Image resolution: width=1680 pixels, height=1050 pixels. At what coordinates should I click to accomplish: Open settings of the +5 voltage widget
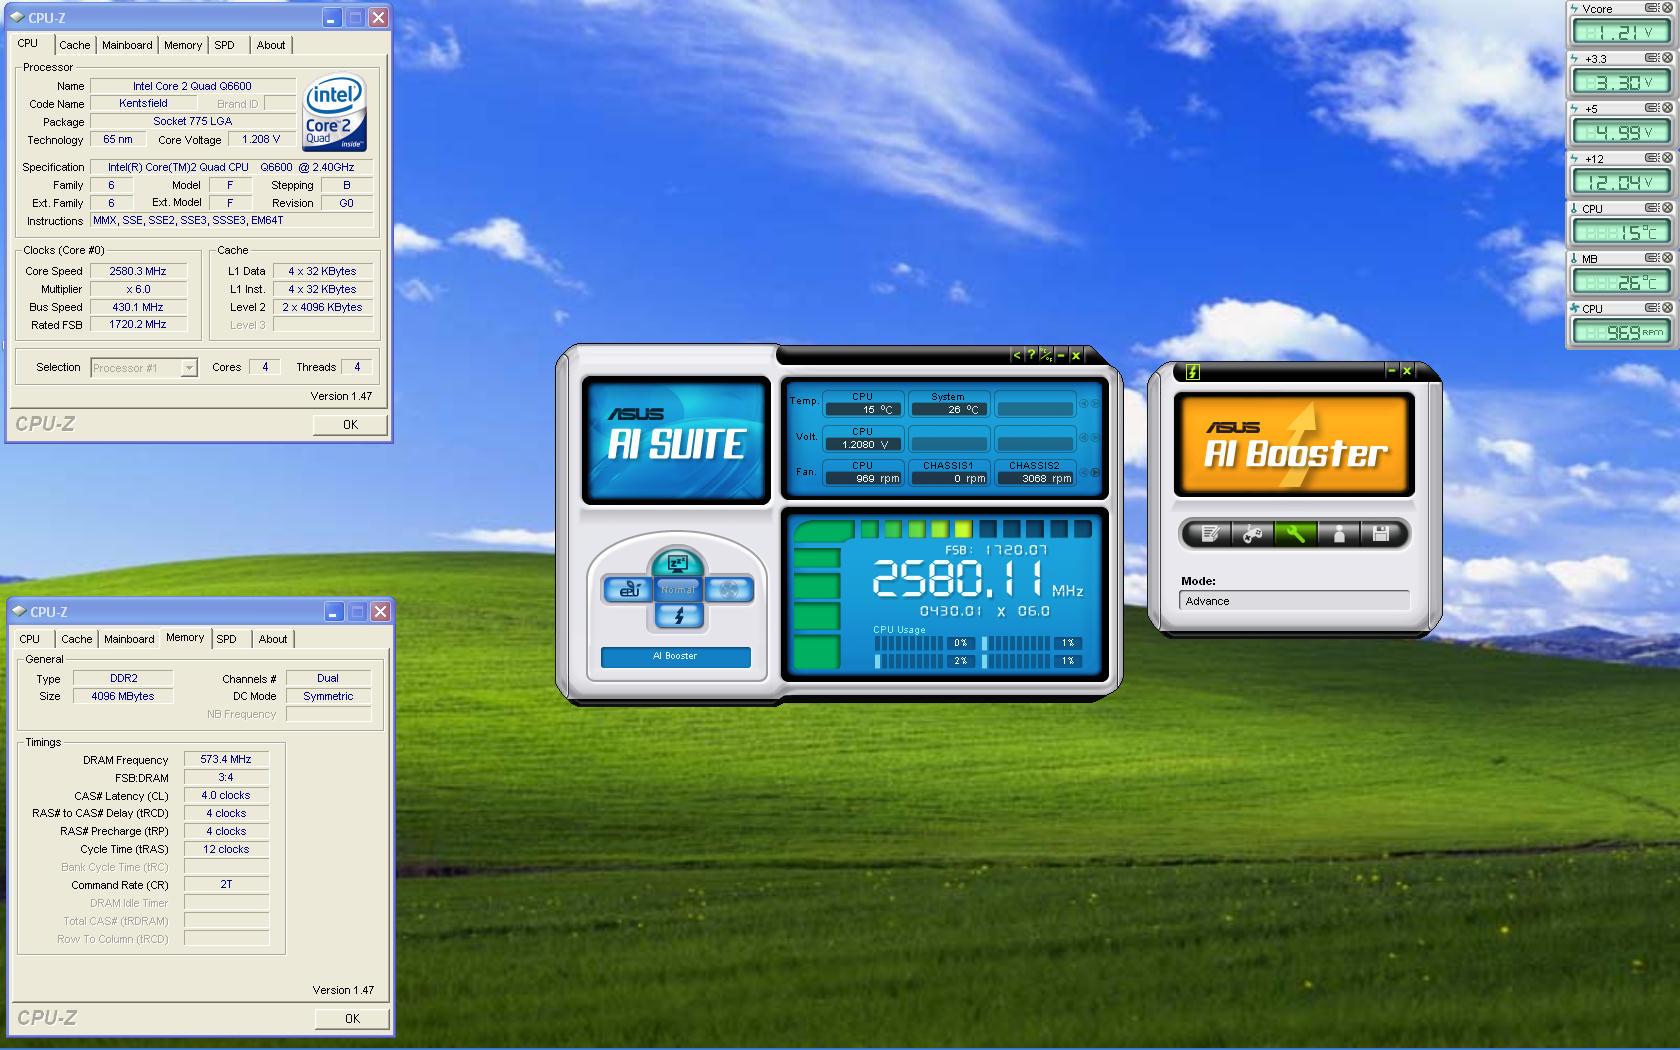point(1652,108)
